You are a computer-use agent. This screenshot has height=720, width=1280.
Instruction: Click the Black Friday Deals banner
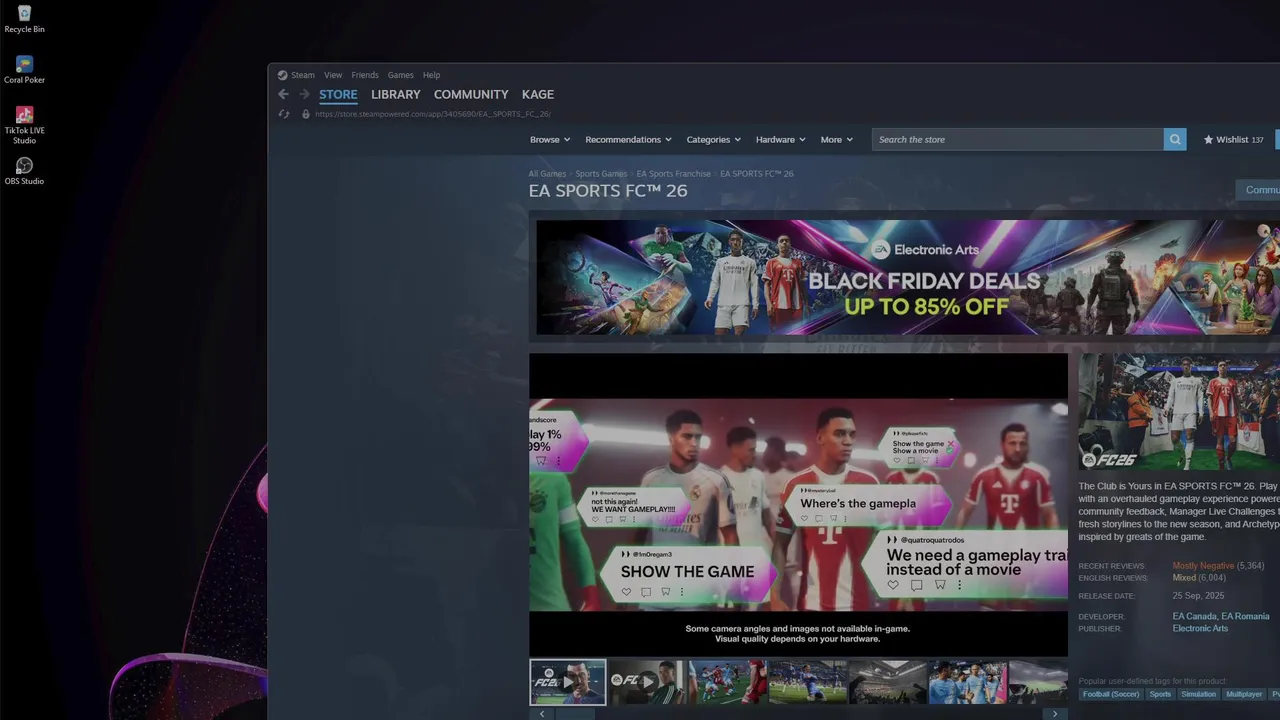(x=908, y=277)
